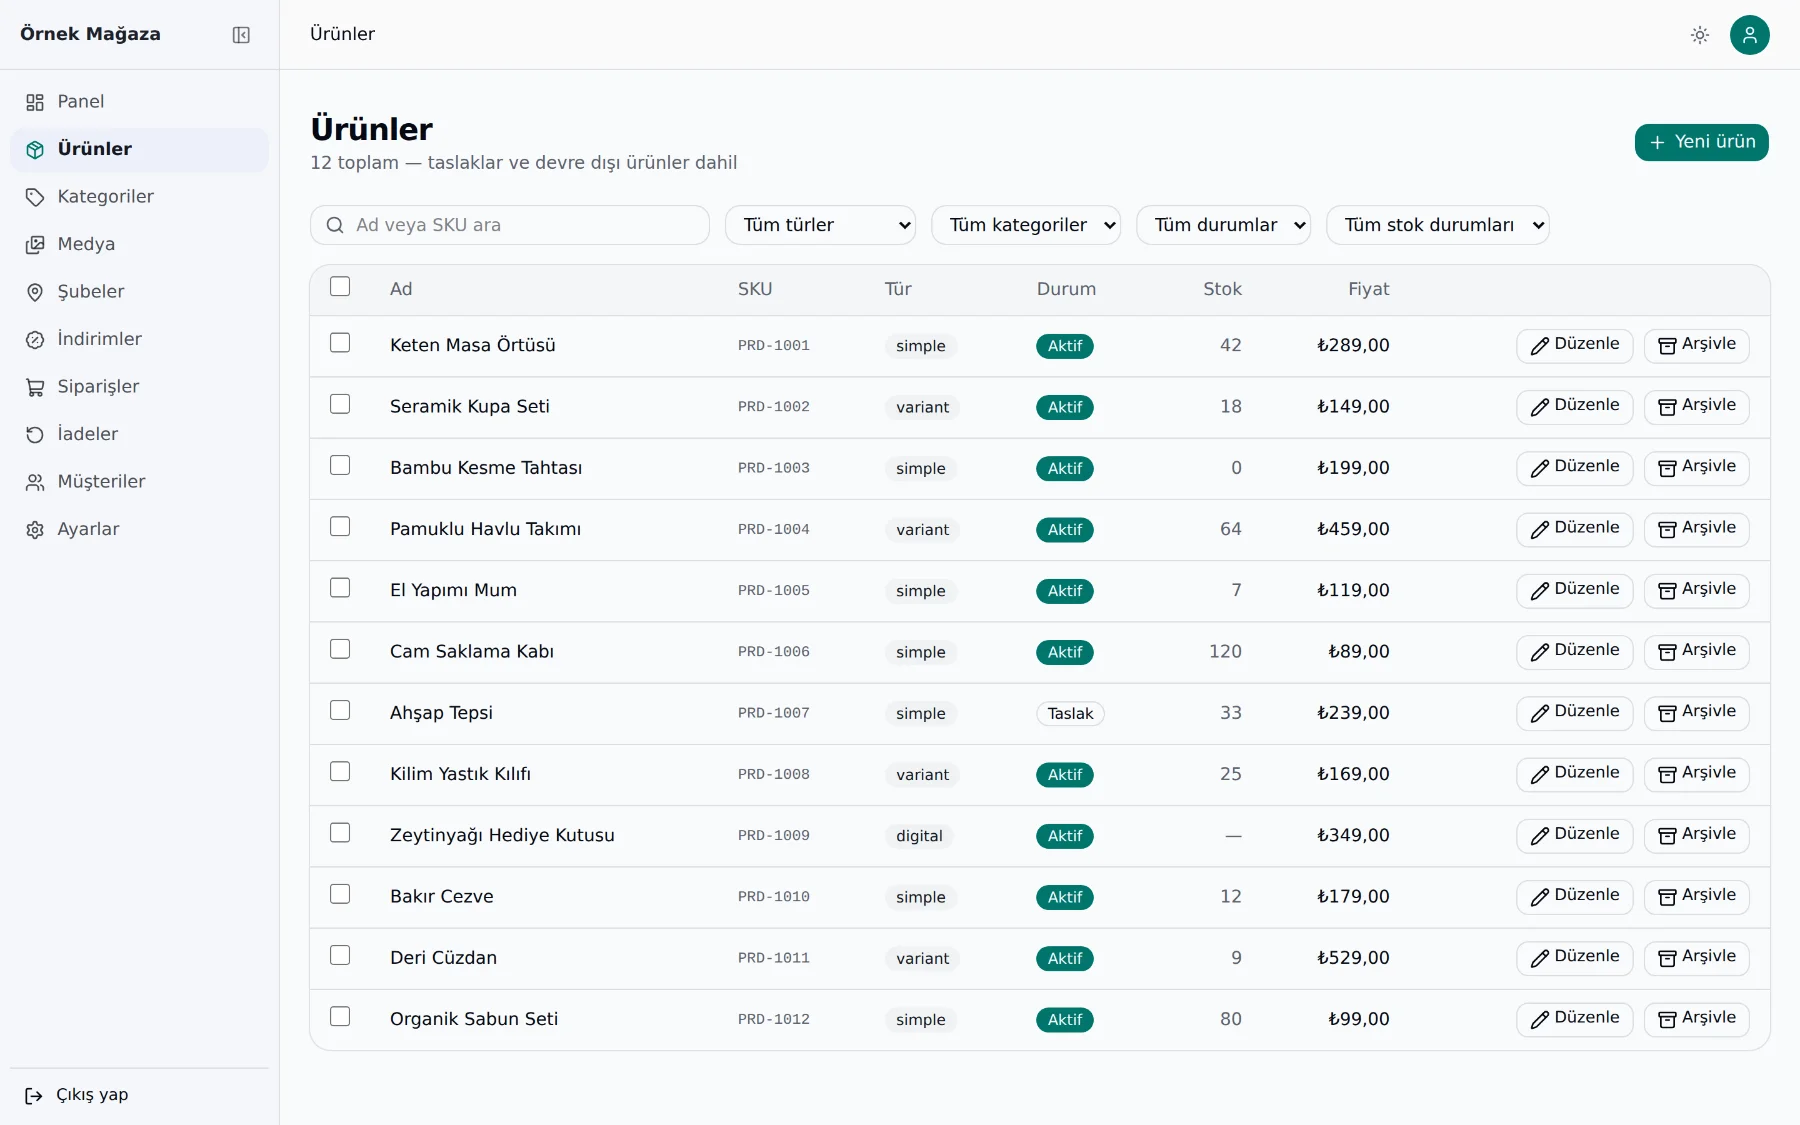Click the Zeytinyağı Hediye Kutusu product name
1800x1125 pixels.
click(502, 835)
